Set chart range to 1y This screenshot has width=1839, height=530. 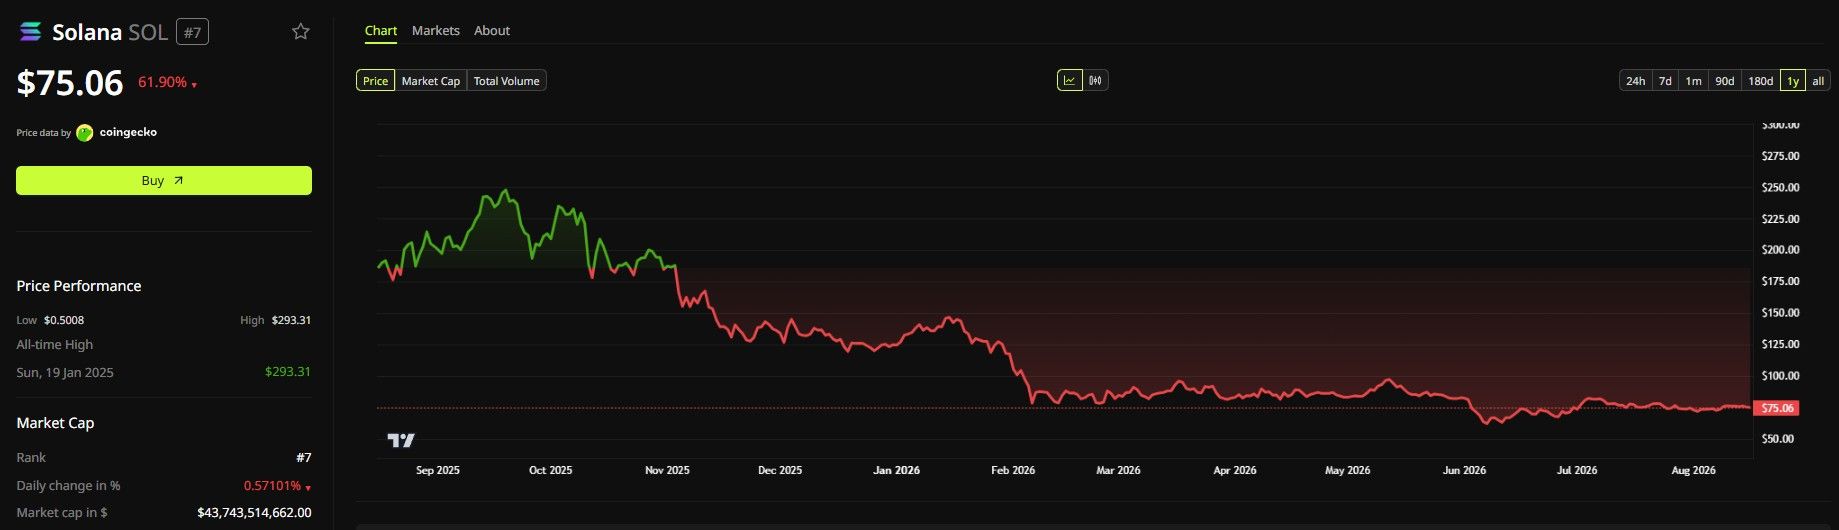click(x=1793, y=81)
